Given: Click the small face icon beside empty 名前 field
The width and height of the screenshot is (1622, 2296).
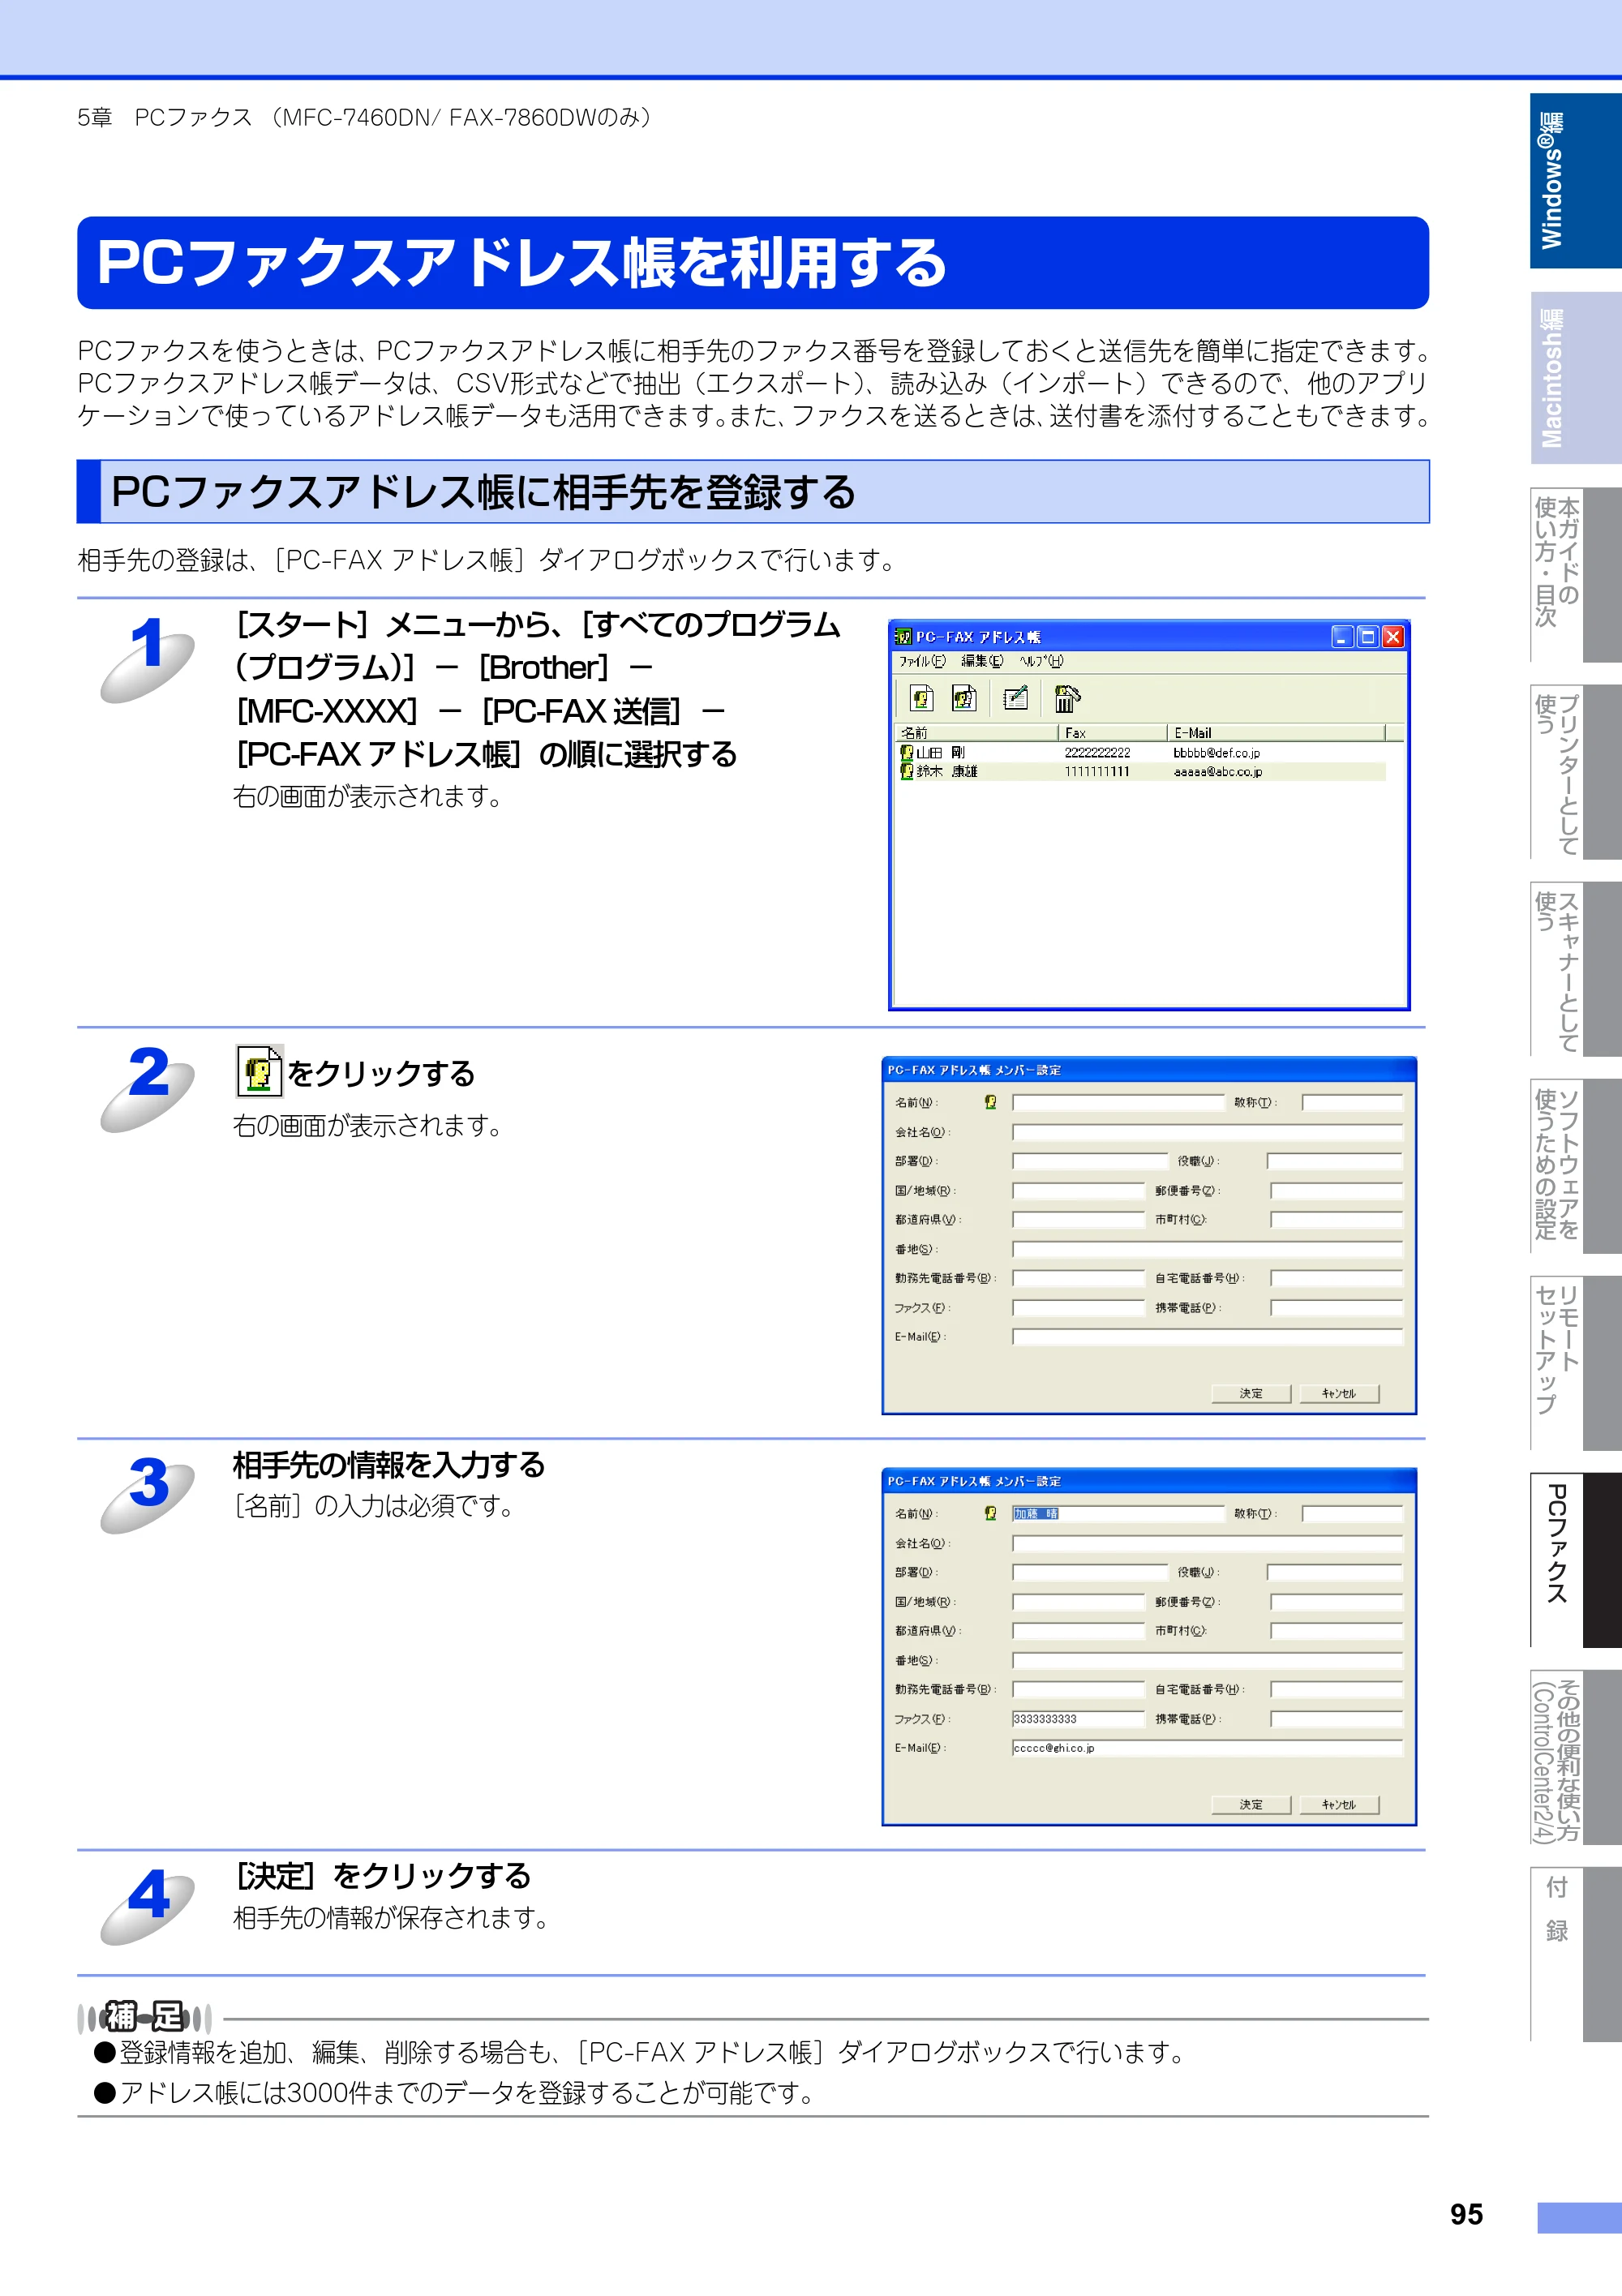Looking at the screenshot, I should coord(990,1102).
